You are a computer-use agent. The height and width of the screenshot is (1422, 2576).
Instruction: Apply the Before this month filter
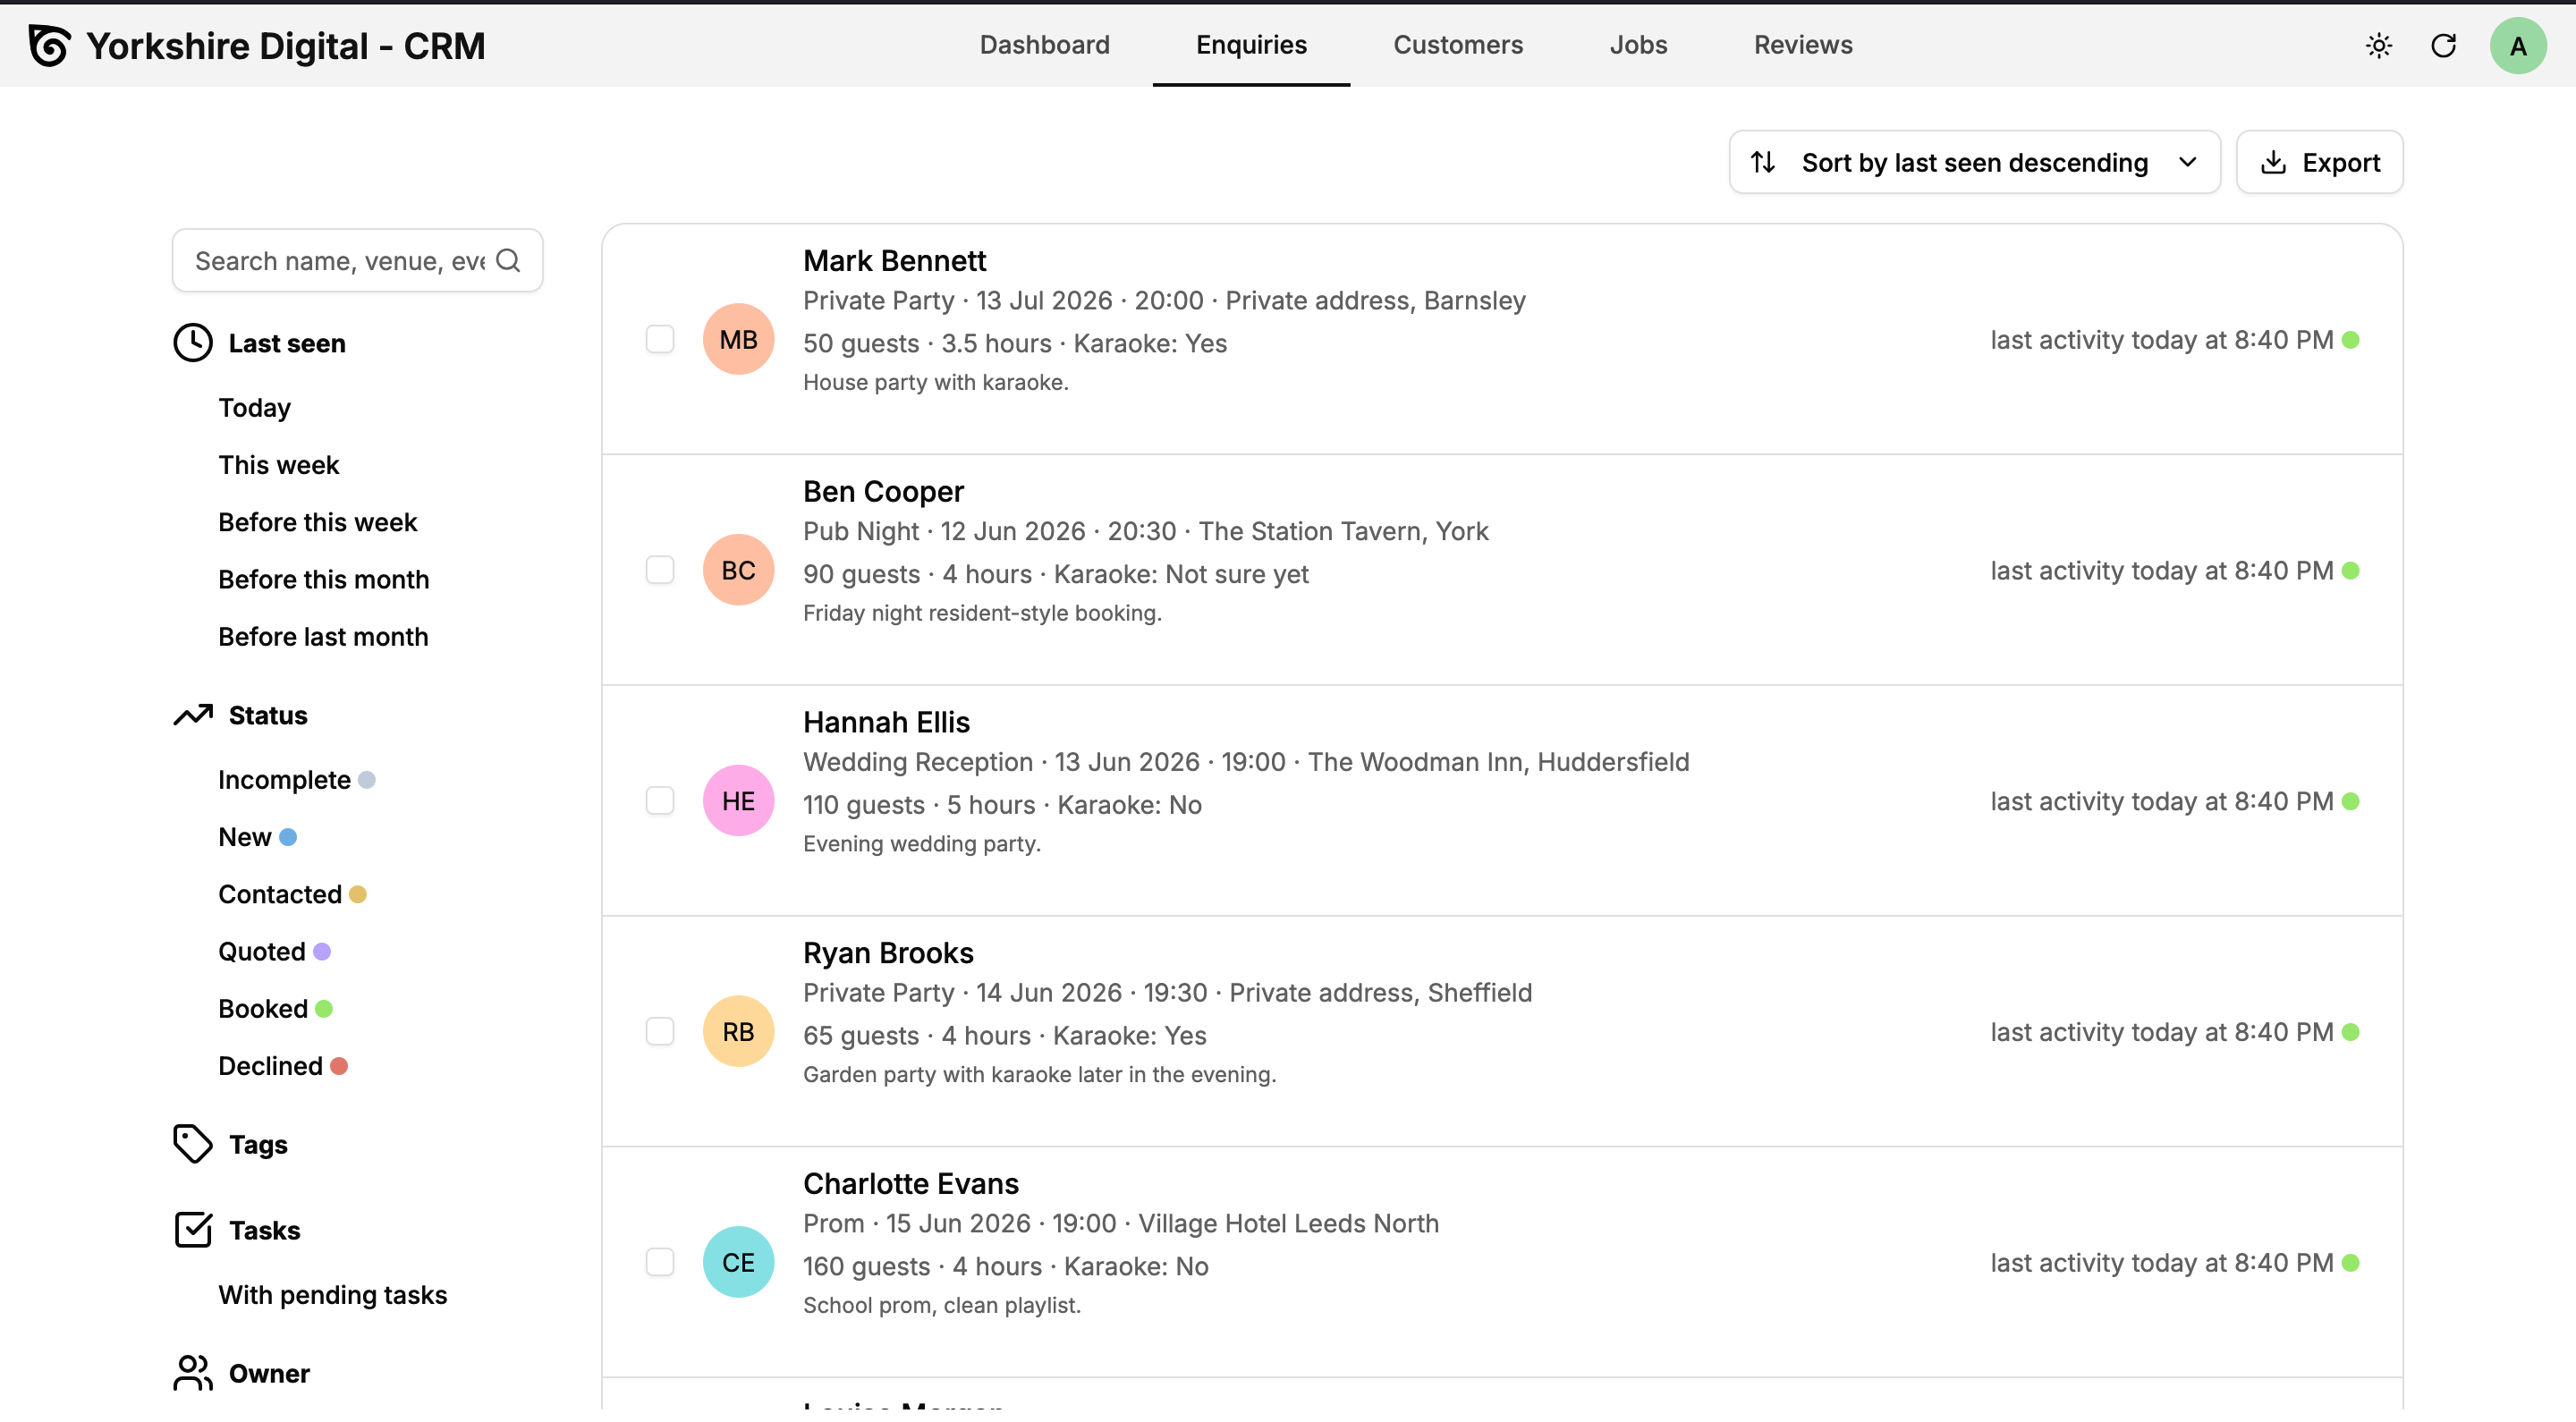pos(324,580)
